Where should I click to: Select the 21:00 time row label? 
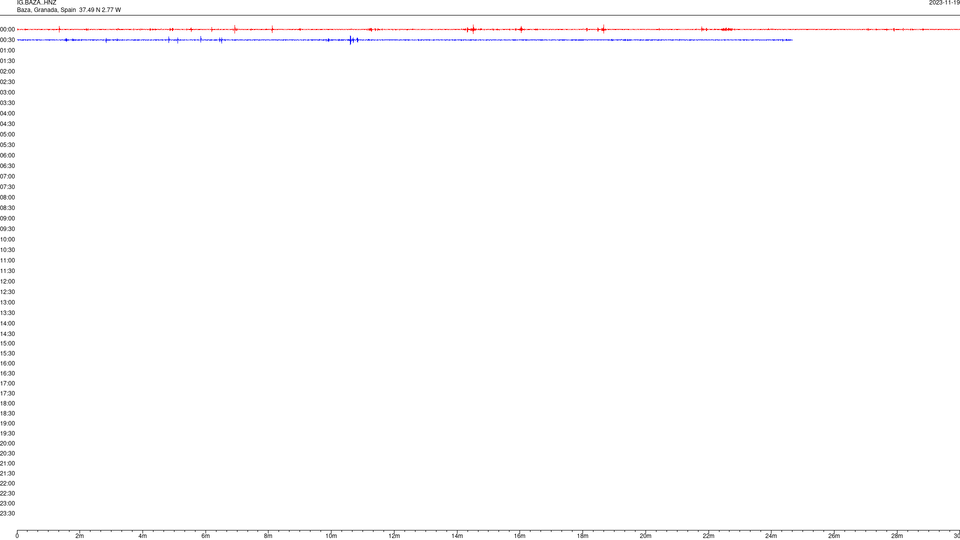click(7, 463)
